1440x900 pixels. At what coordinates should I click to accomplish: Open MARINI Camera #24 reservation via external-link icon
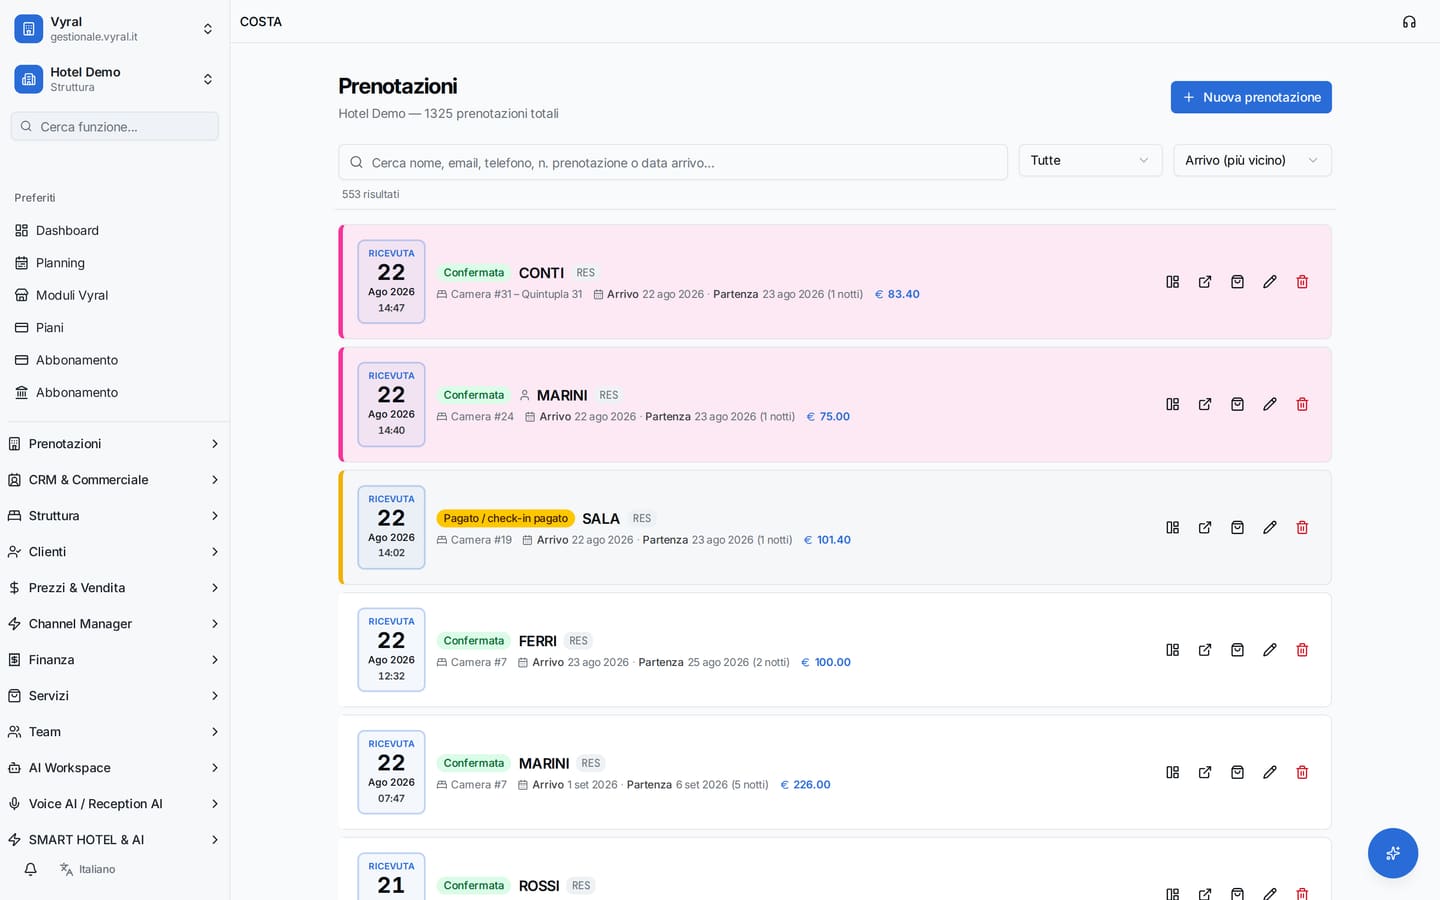(1205, 404)
